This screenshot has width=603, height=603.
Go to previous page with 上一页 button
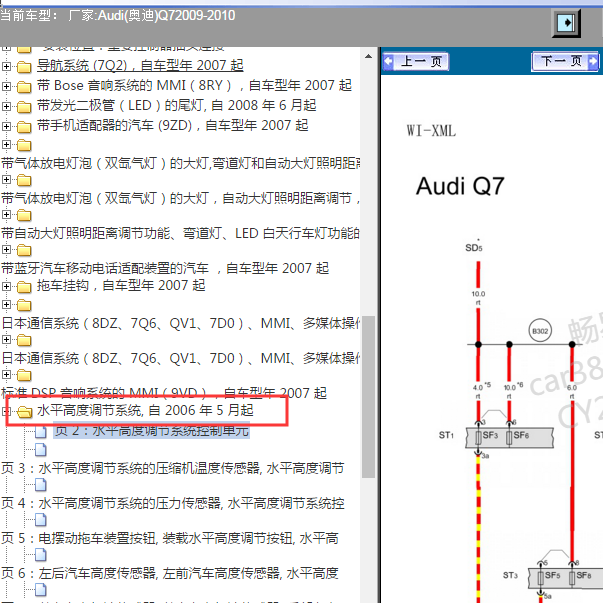point(416,61)
